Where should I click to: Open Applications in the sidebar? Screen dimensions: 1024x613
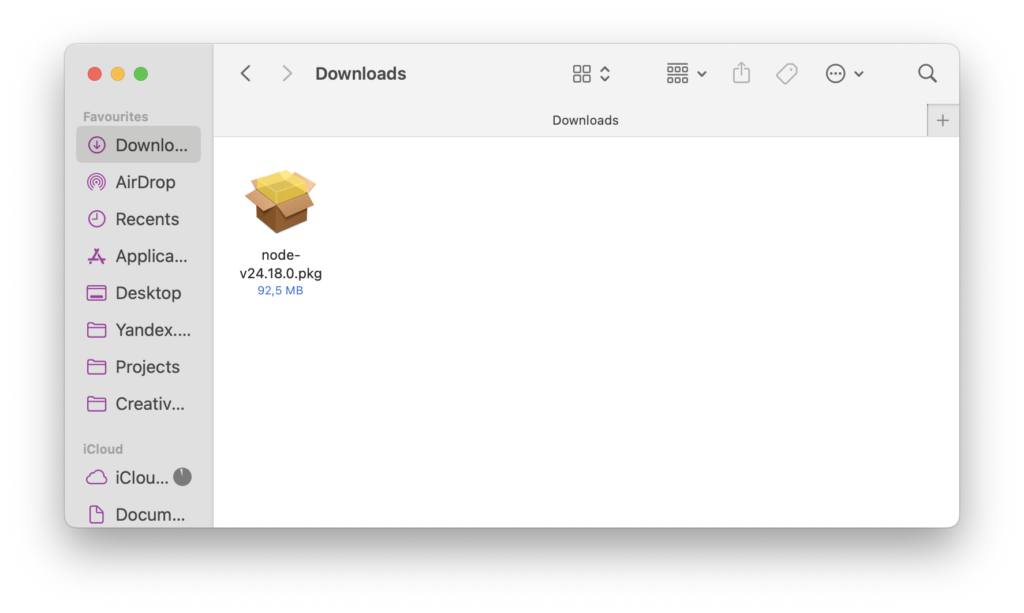[138, 256]
